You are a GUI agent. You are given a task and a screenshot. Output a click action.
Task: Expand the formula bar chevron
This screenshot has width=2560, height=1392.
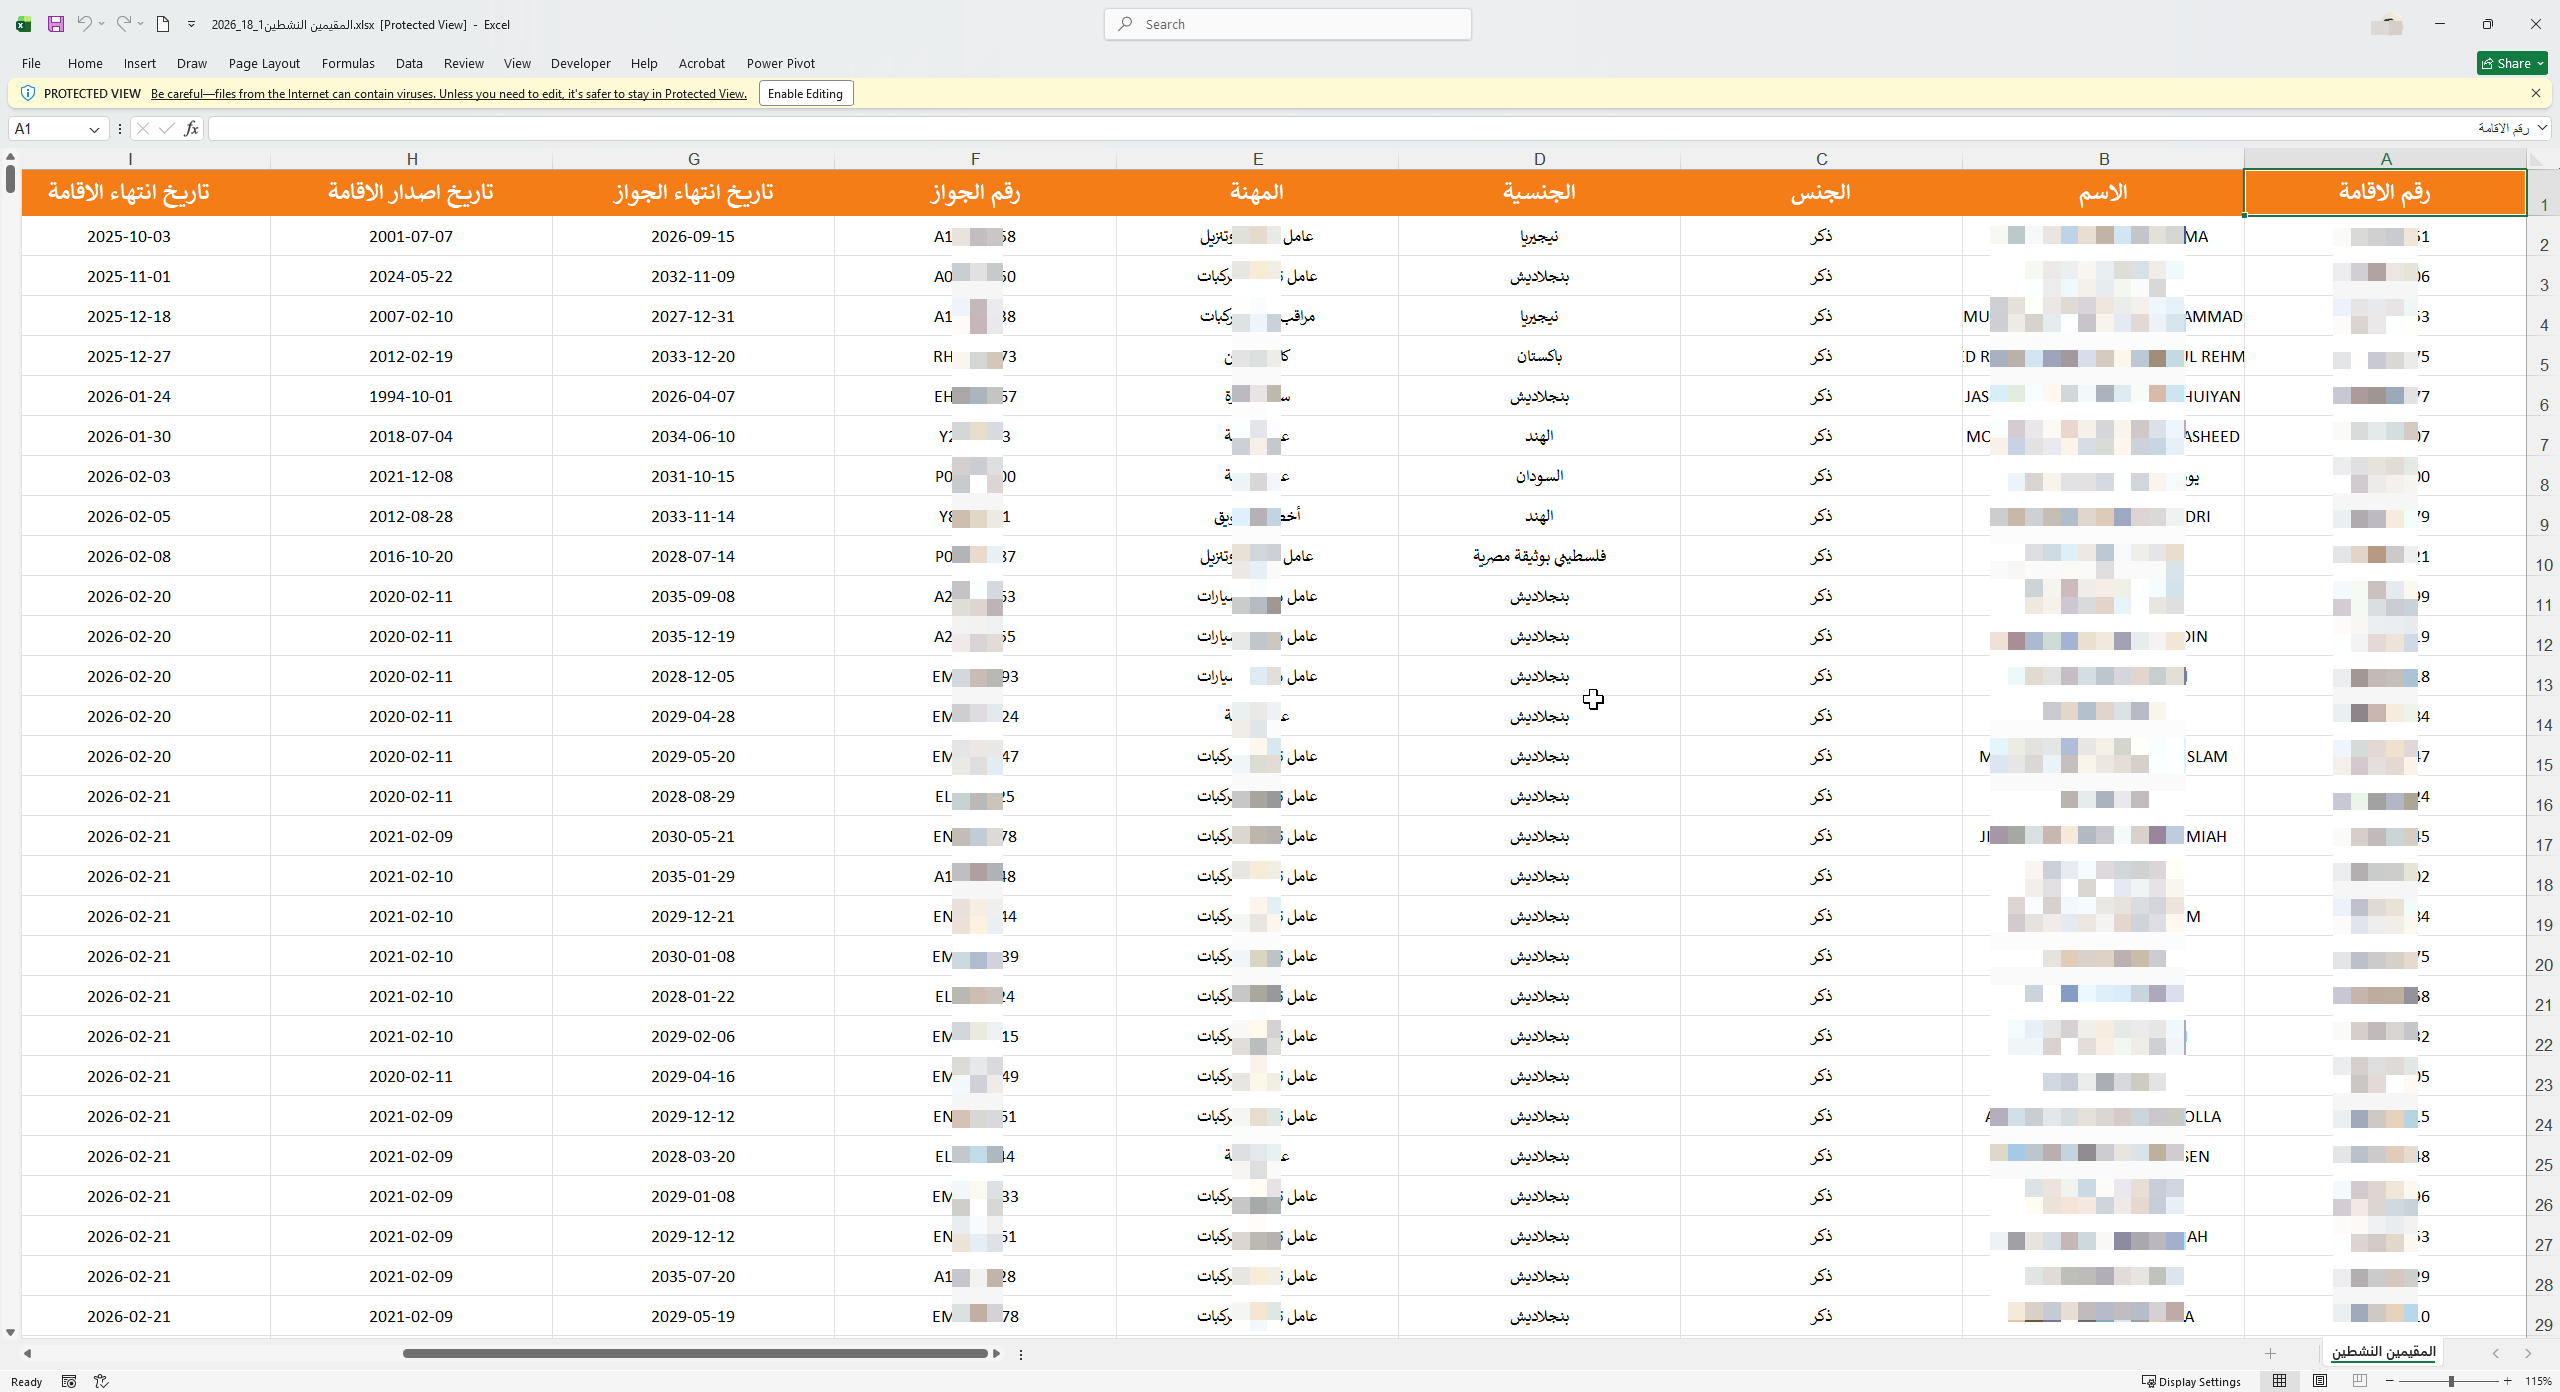(x=2542, y=128)
